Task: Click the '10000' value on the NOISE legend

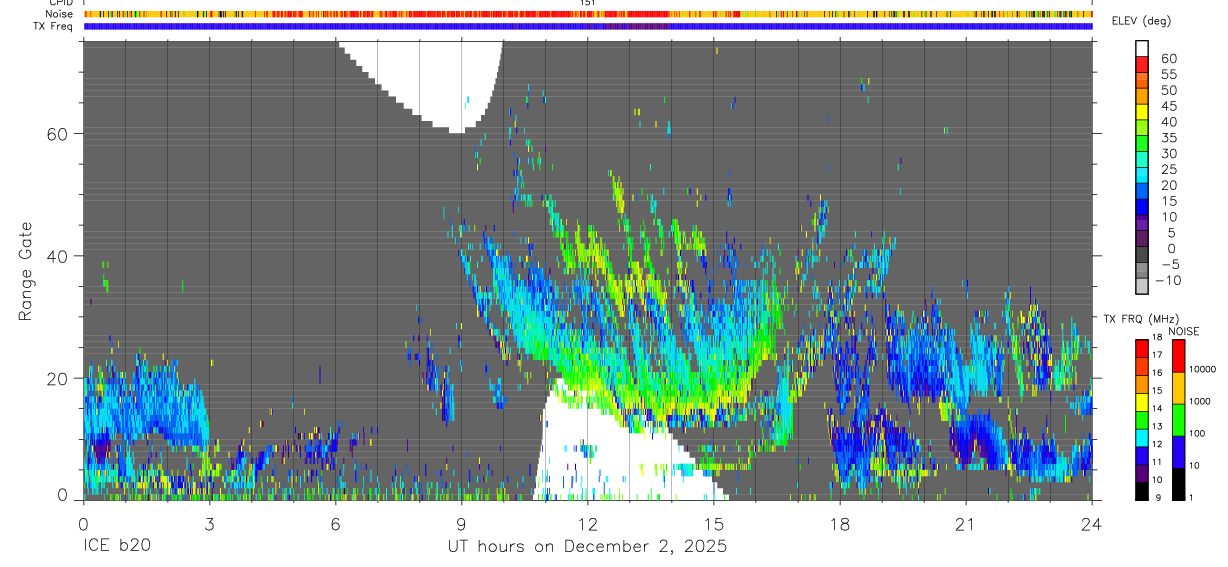Action: tap(1201, 369)
